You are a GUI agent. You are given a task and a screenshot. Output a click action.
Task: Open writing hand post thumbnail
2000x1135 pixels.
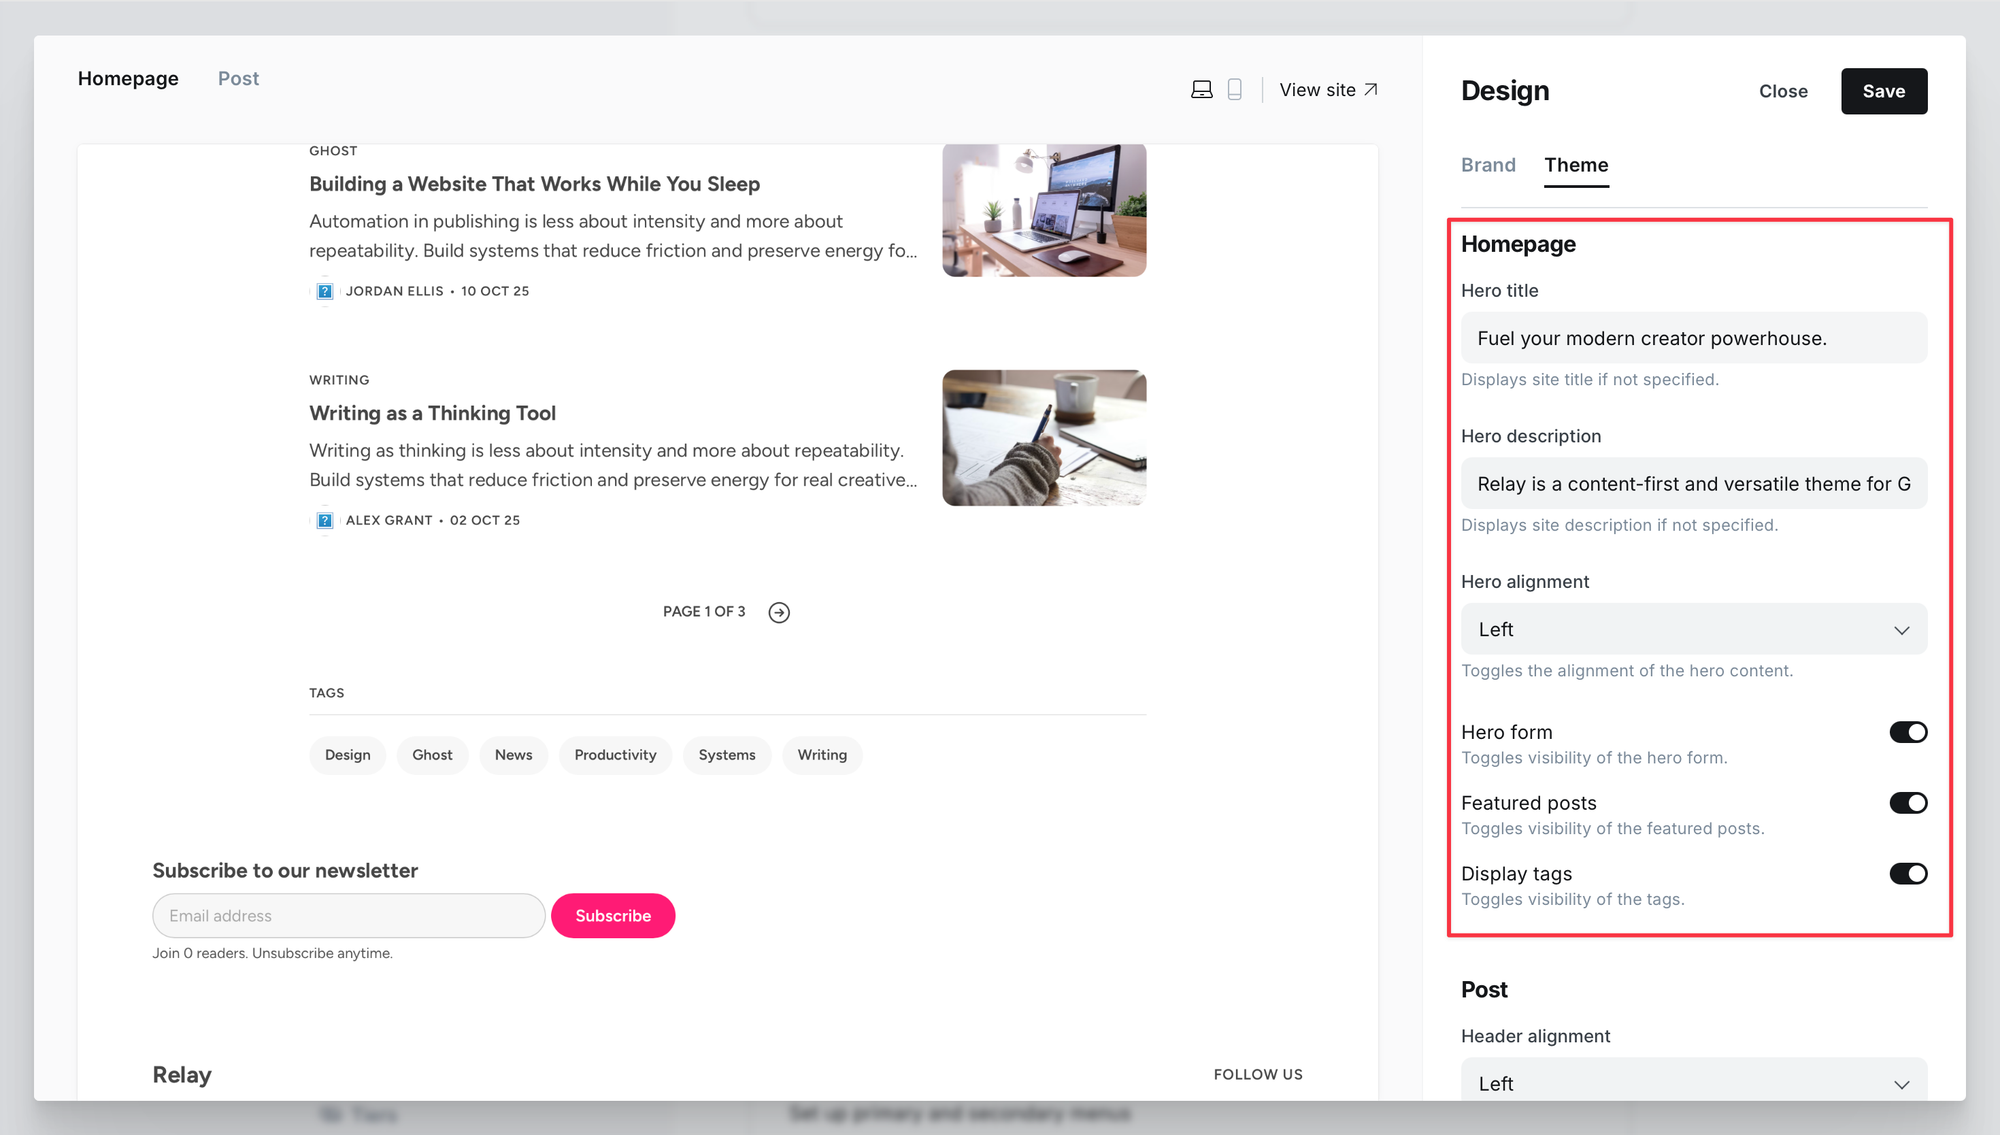tap(1044, 438)
